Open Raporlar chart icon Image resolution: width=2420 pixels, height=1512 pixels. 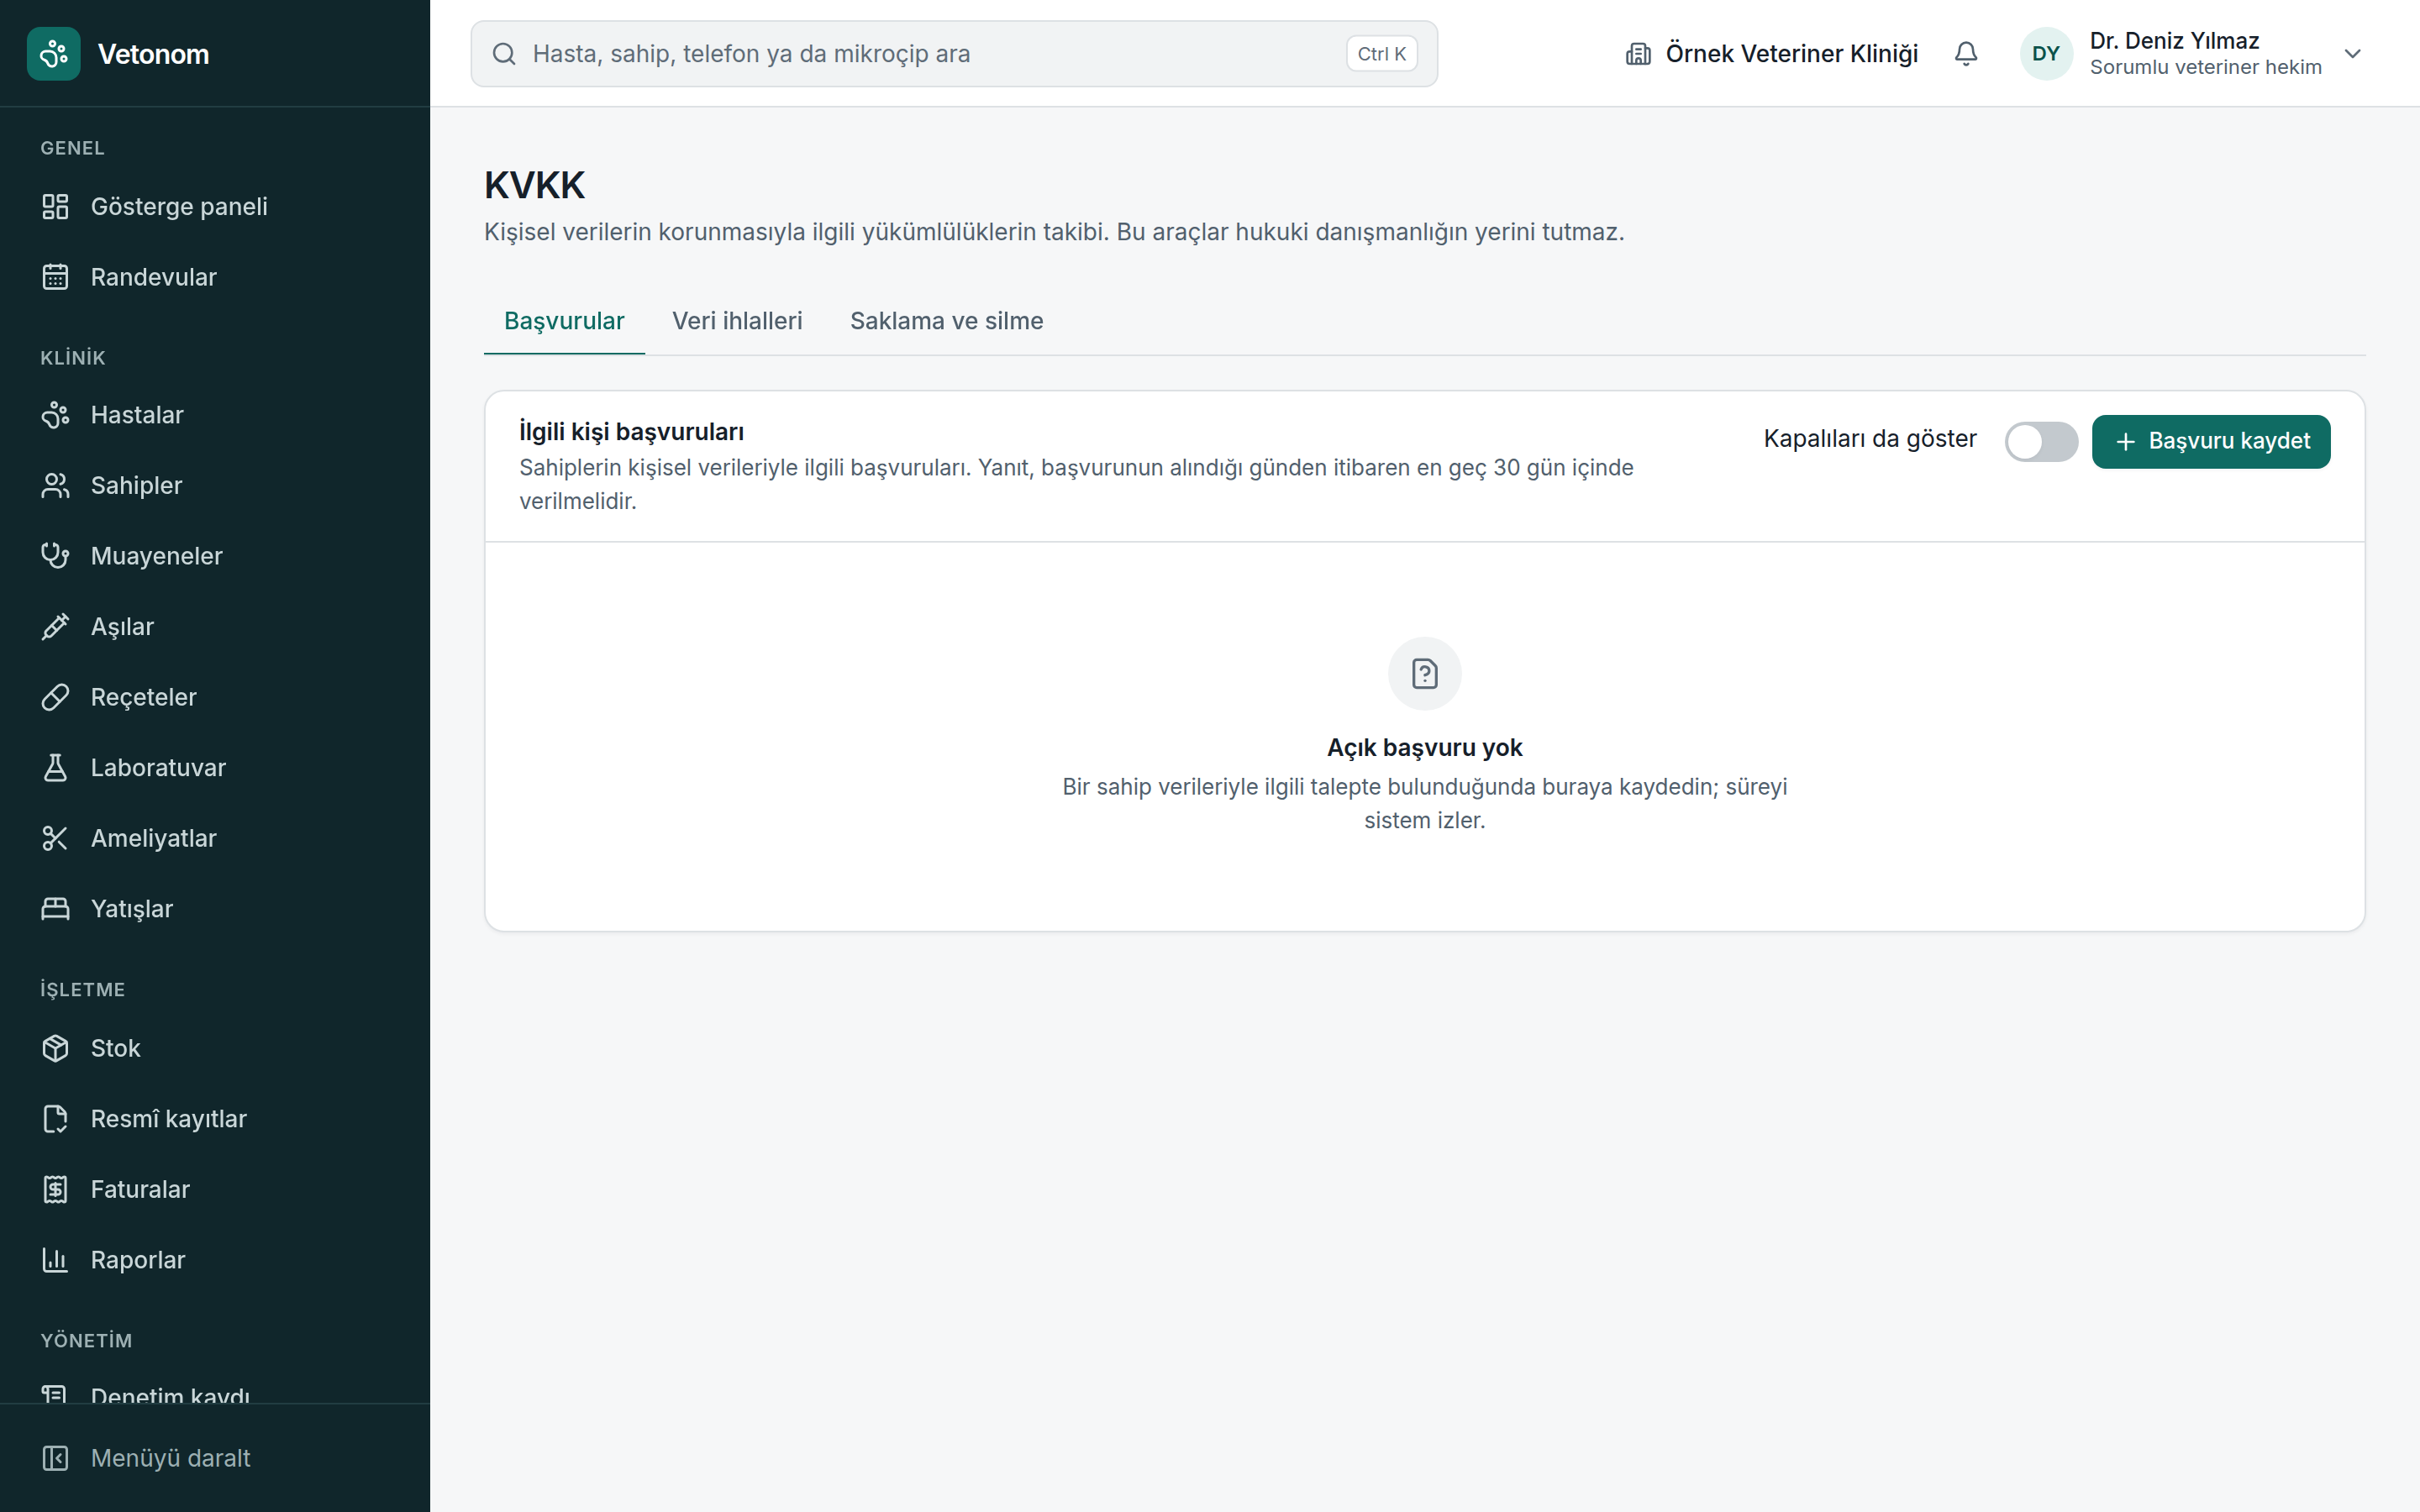tap(55, 1260)
